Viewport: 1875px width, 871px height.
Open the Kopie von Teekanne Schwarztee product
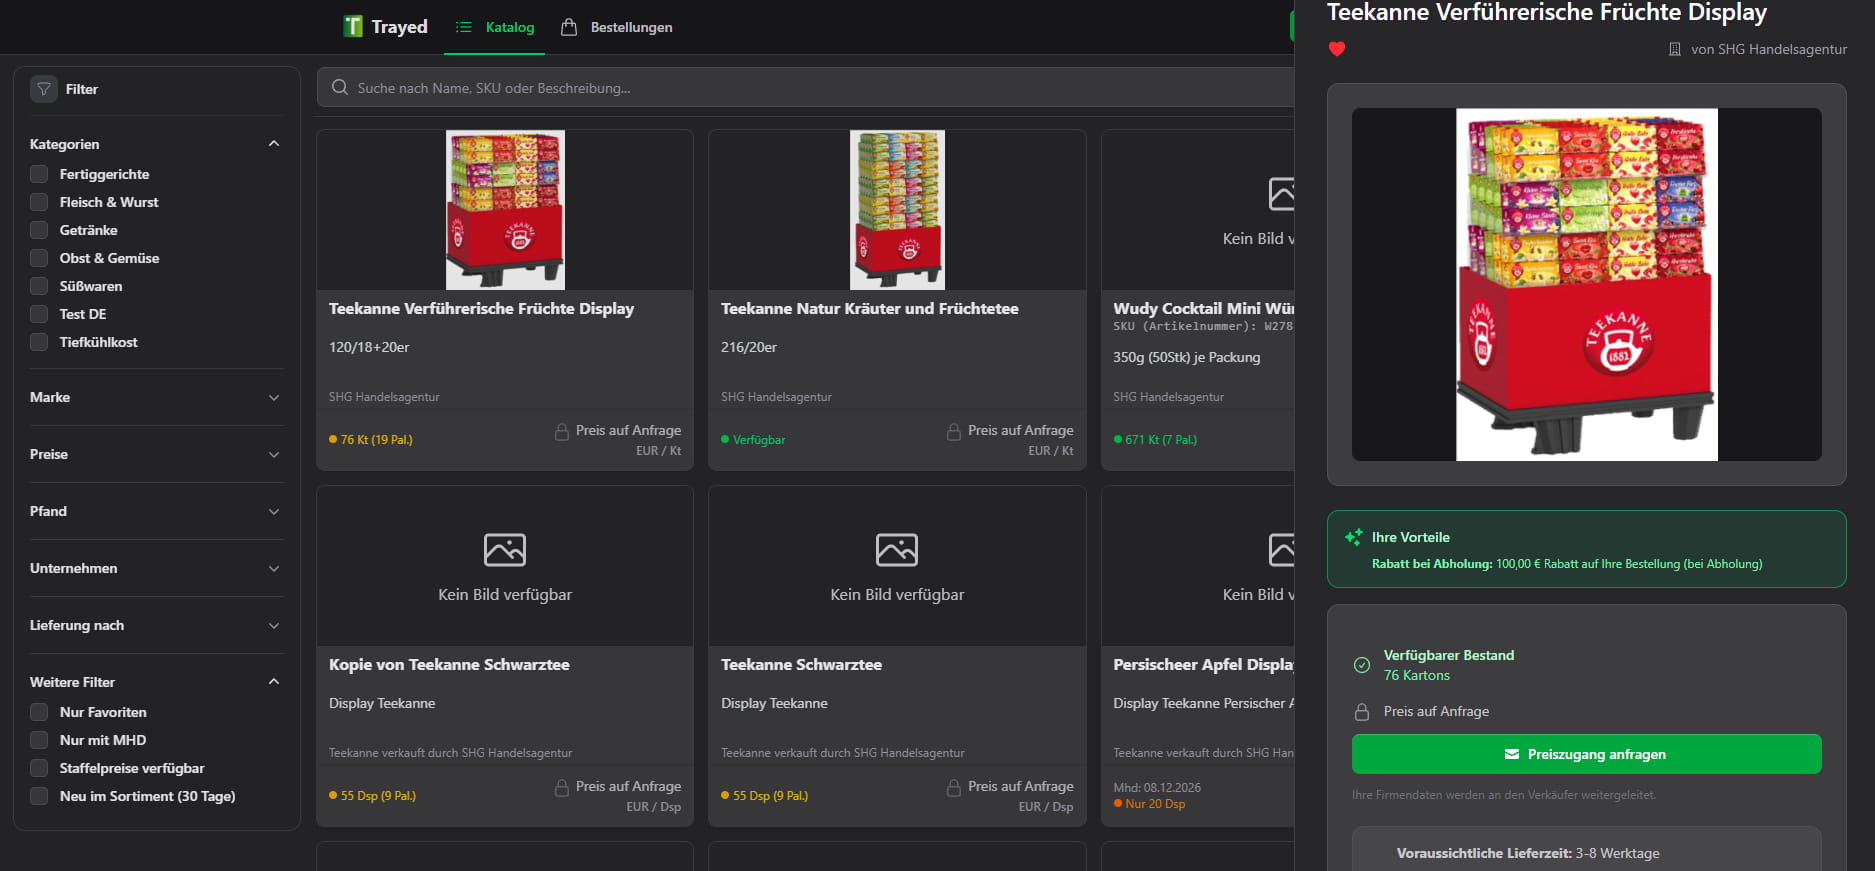click(x=449, y=665)
